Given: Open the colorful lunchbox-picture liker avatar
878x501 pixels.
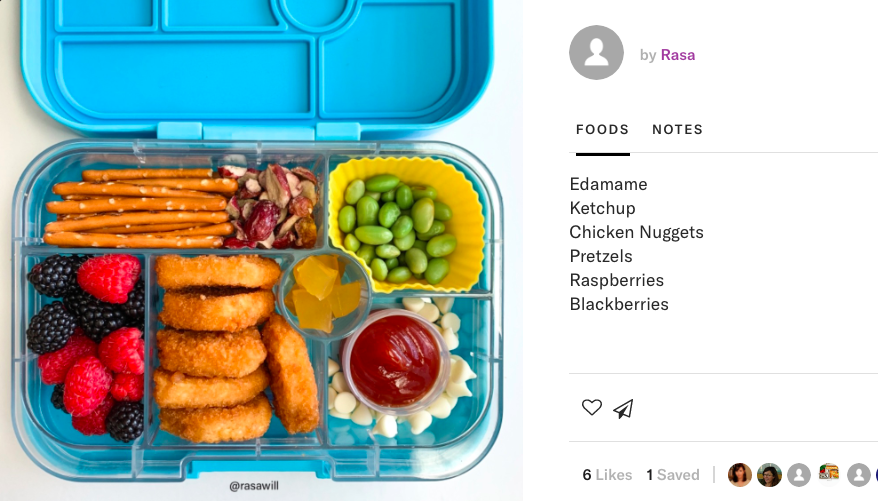Looking at the screenshot, I should click(829, 473).
